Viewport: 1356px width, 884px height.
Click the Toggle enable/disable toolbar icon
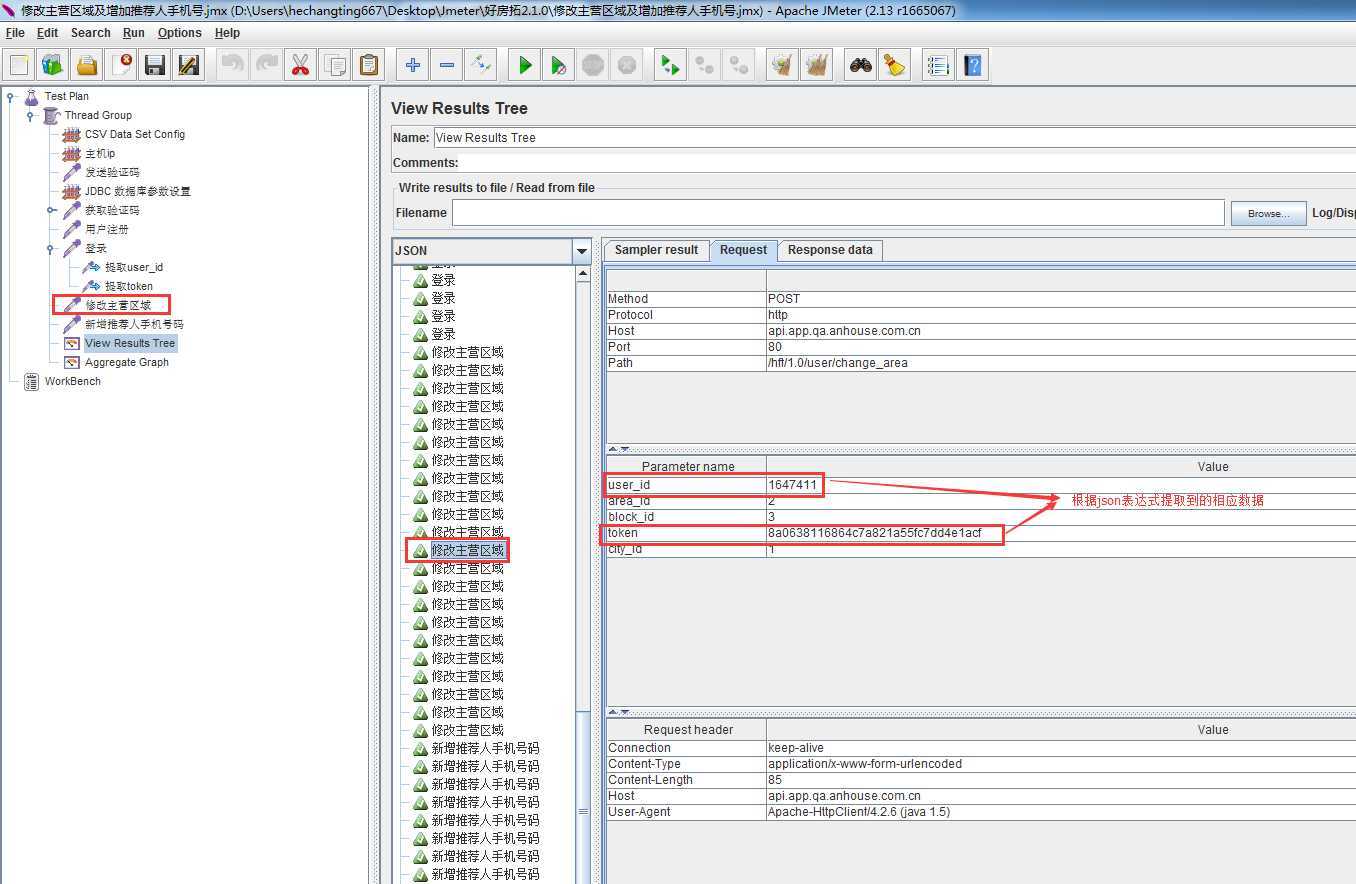tap(481, 66)
